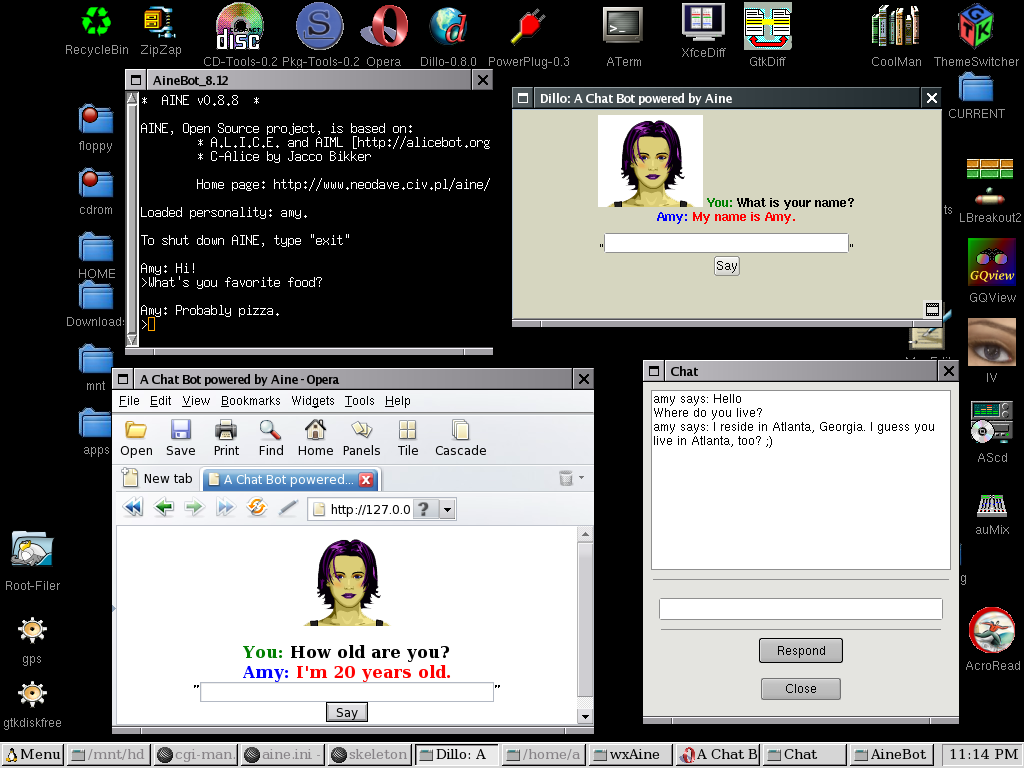Click the Save floppy disk icon

pos(181,437)
